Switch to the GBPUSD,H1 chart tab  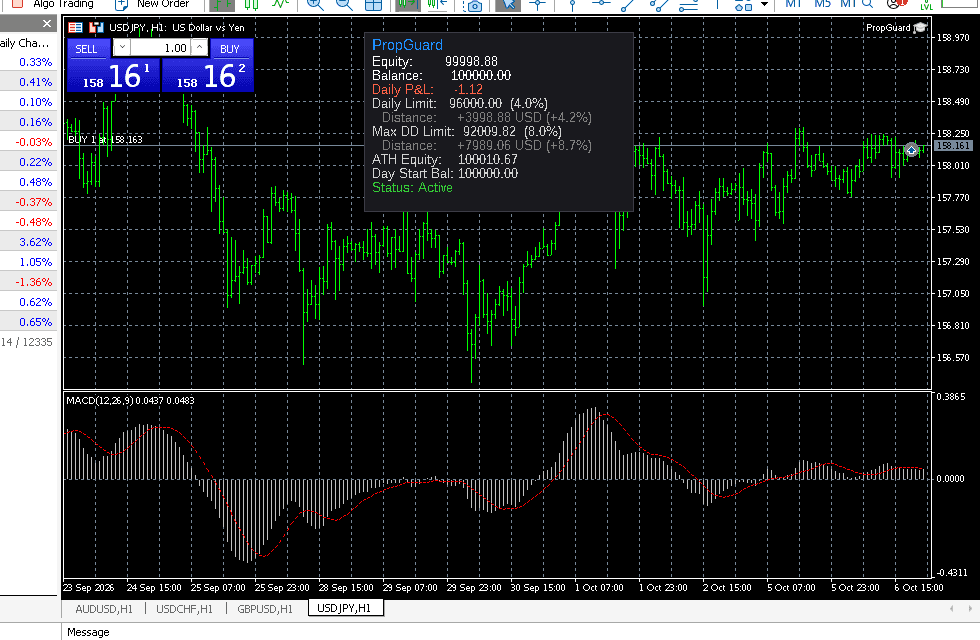pyautogui.click(x=265, y=609)
